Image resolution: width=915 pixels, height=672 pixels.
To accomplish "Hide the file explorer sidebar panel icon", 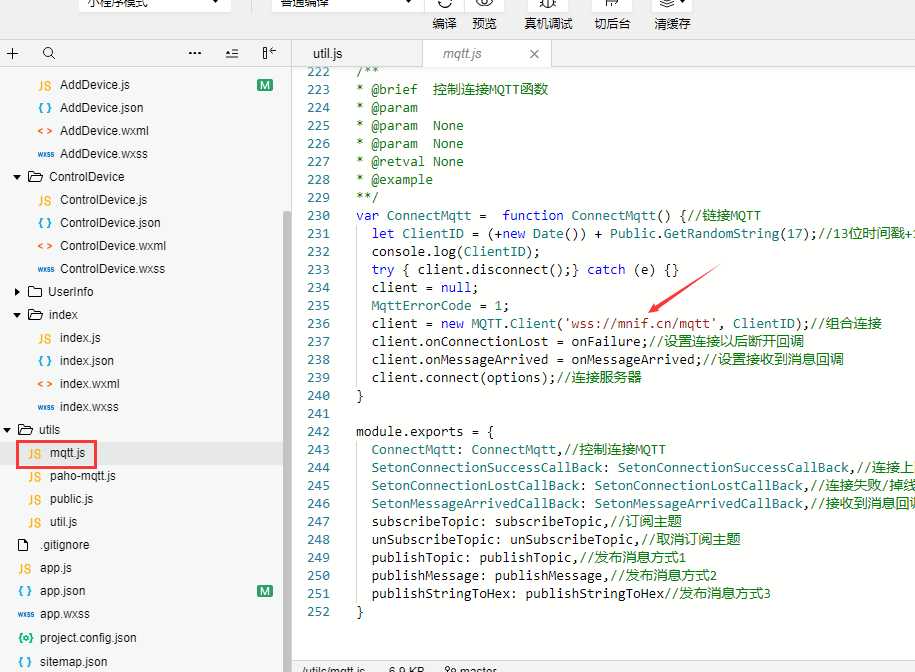I will pyautogui.click(x=268, y=54).
